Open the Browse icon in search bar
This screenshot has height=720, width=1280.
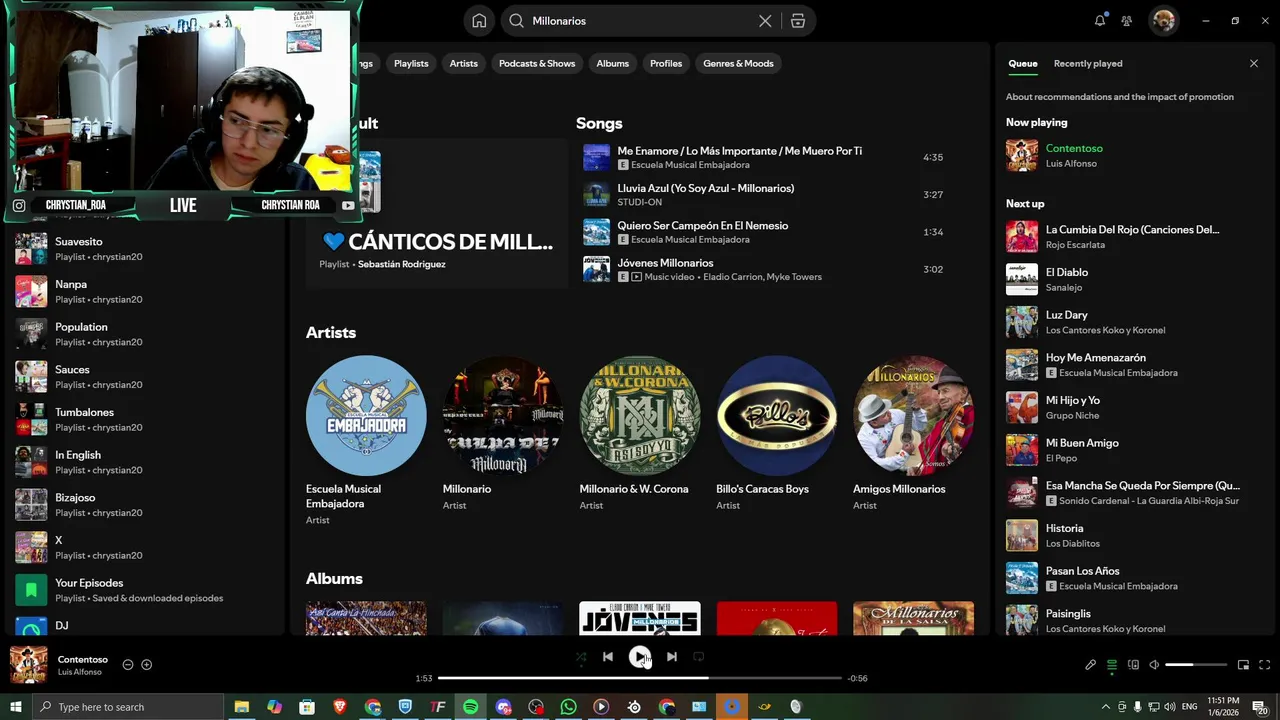click(798, 21)
